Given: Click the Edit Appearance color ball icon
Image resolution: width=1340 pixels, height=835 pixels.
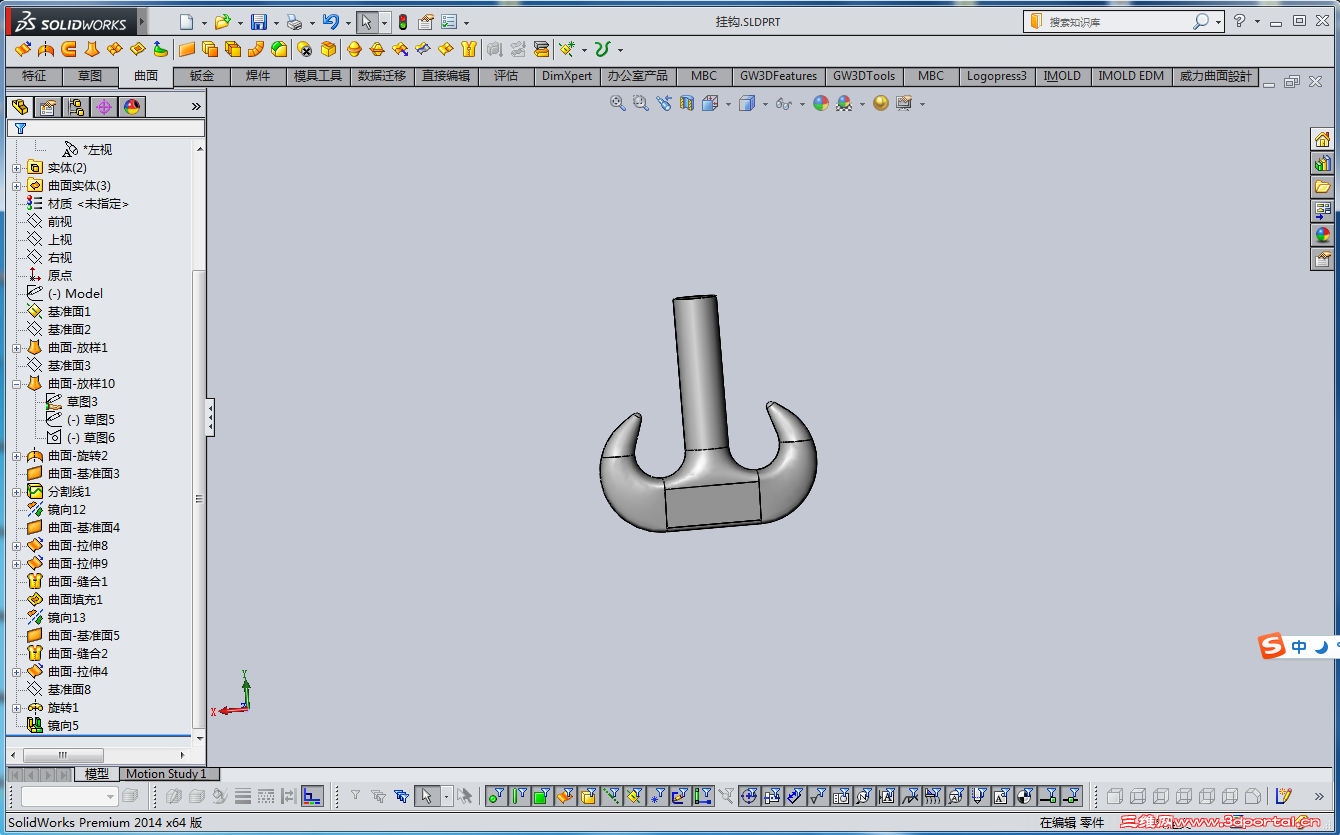Looking at the screenshot, I should tap(821, 103).
